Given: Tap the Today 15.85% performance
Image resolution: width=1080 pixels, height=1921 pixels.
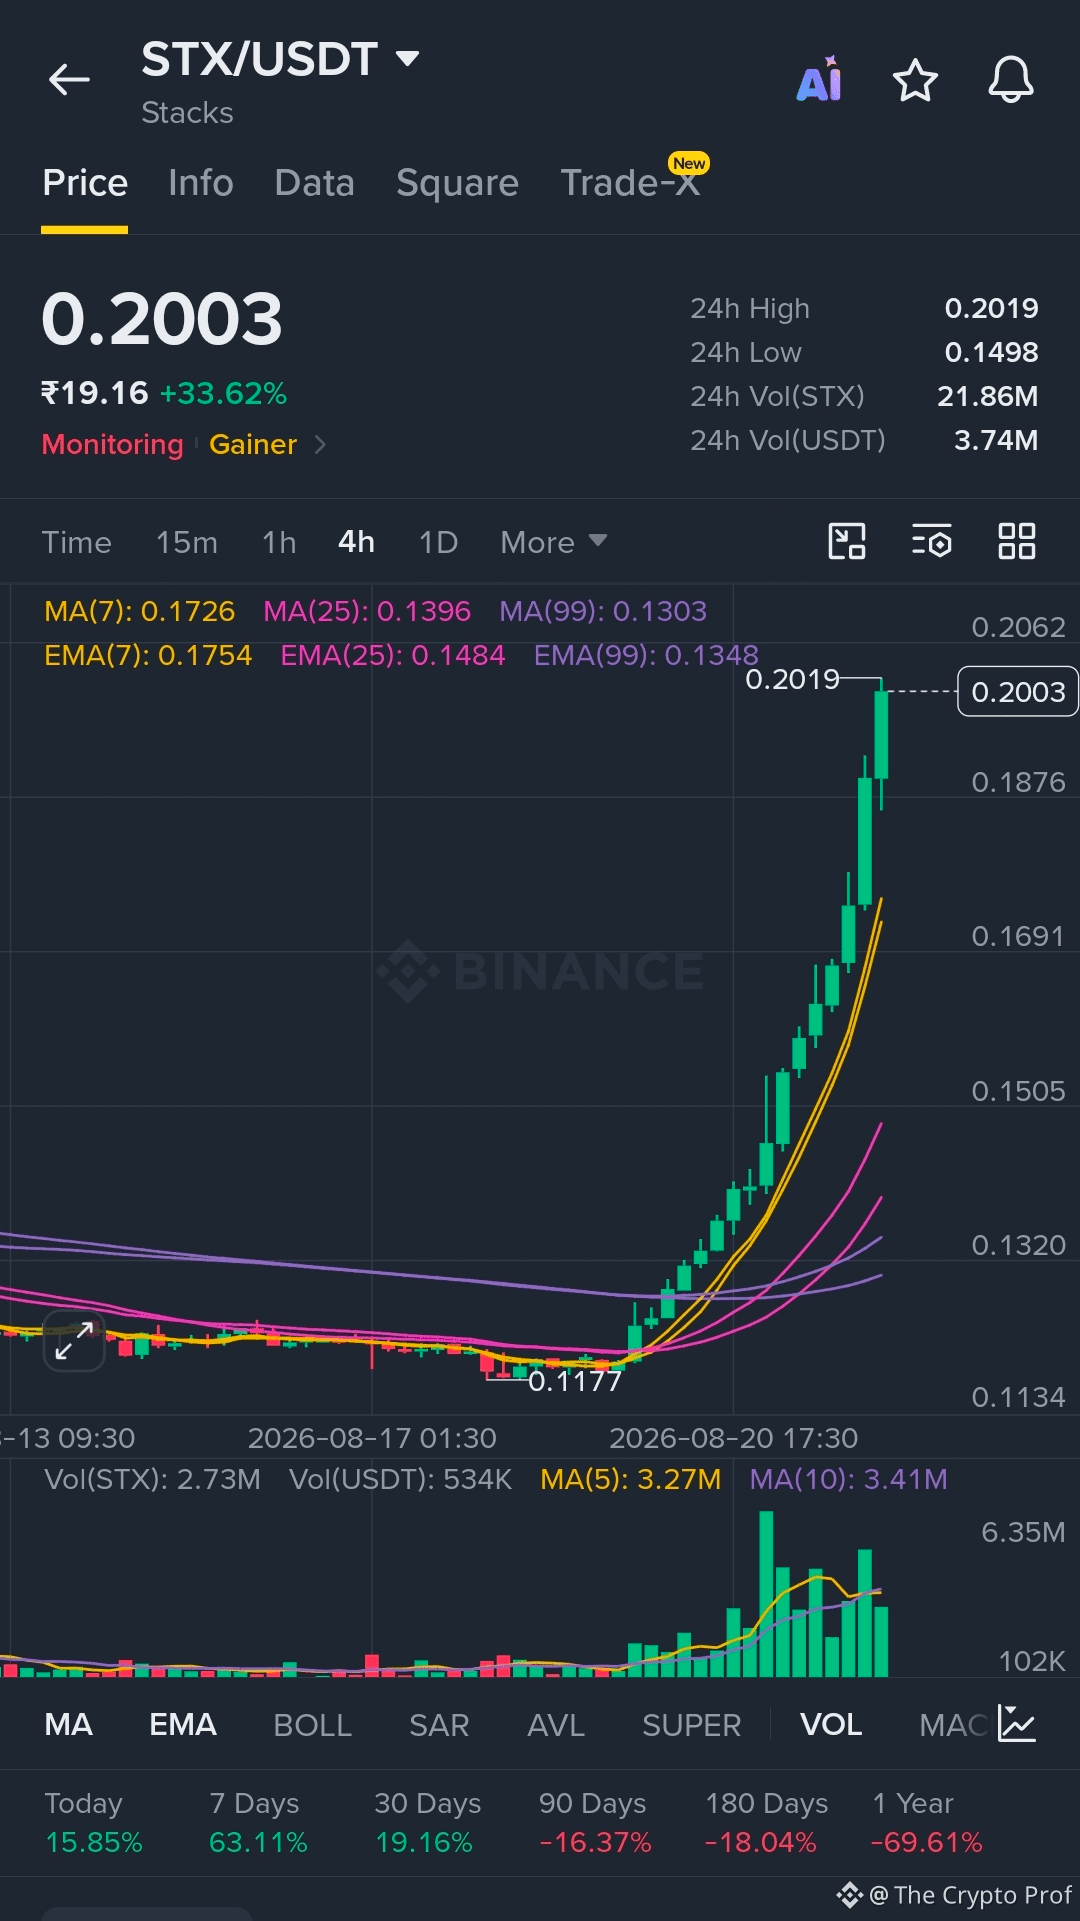Looking at the screenshot, I should tap(94, 1822).
